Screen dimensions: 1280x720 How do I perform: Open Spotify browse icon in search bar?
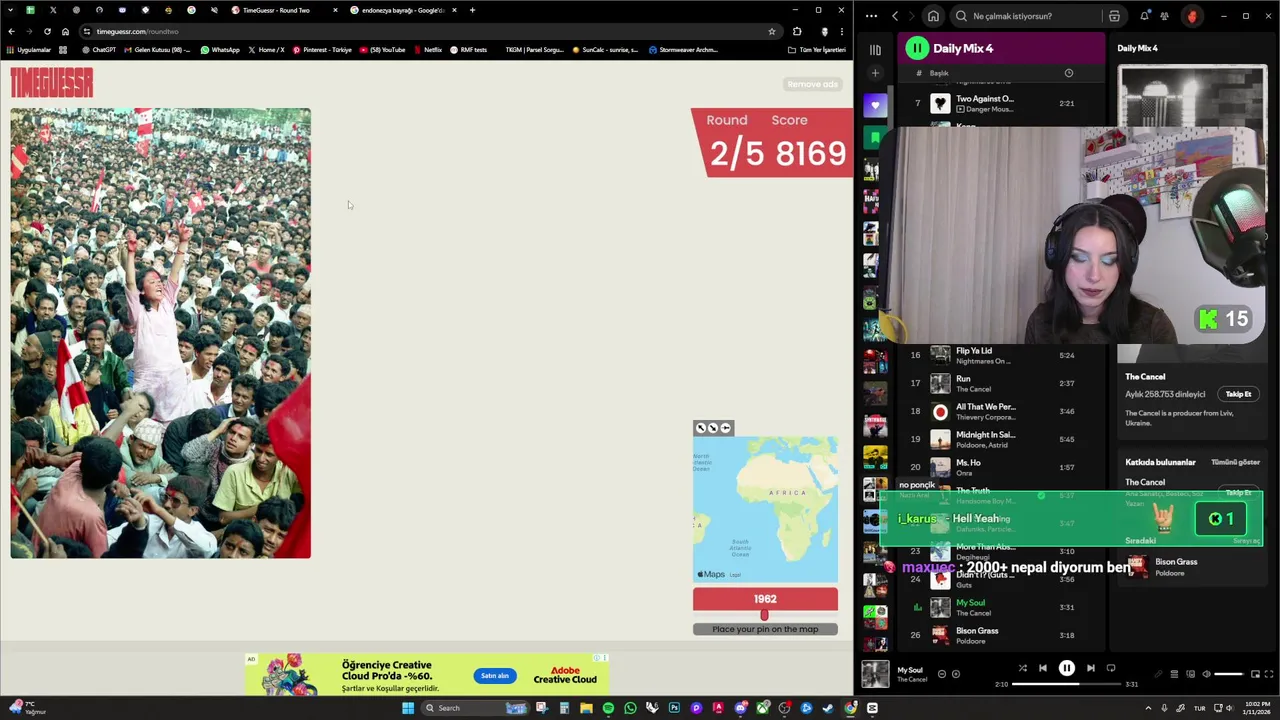(1114, 16)
